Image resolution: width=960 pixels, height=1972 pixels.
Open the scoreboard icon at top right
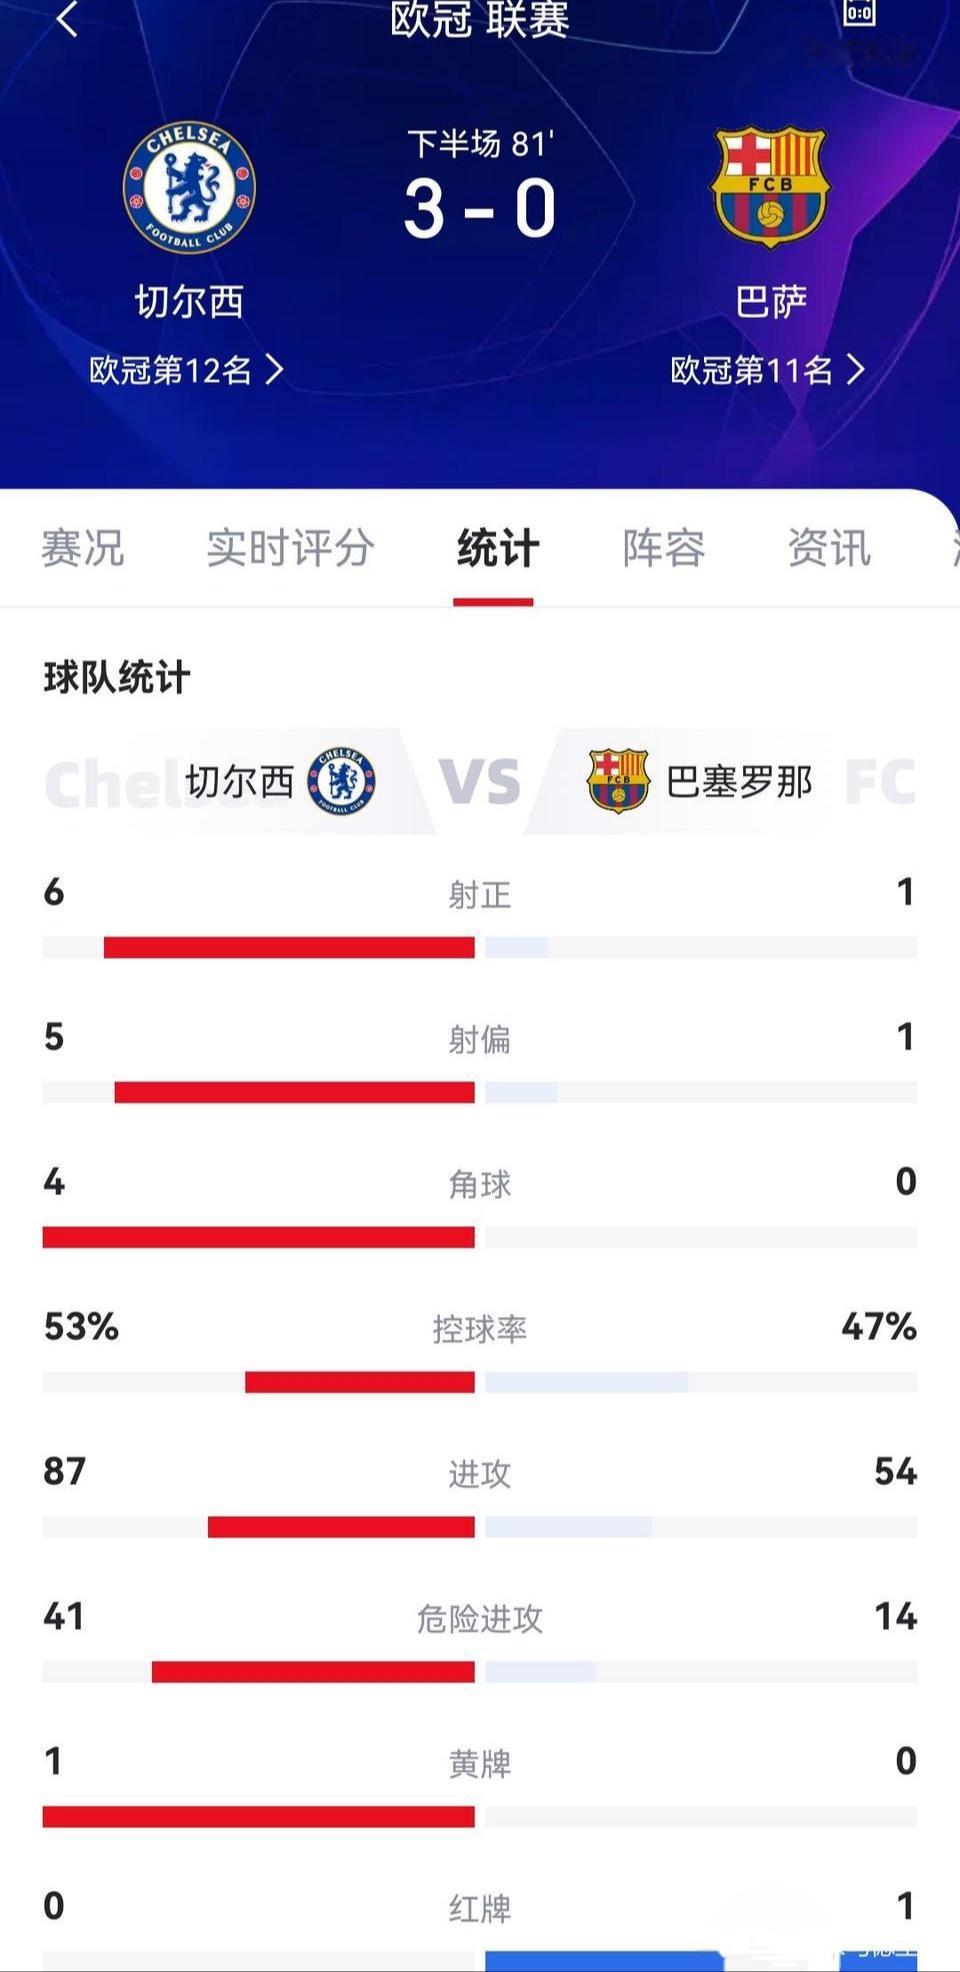point(859,11)
